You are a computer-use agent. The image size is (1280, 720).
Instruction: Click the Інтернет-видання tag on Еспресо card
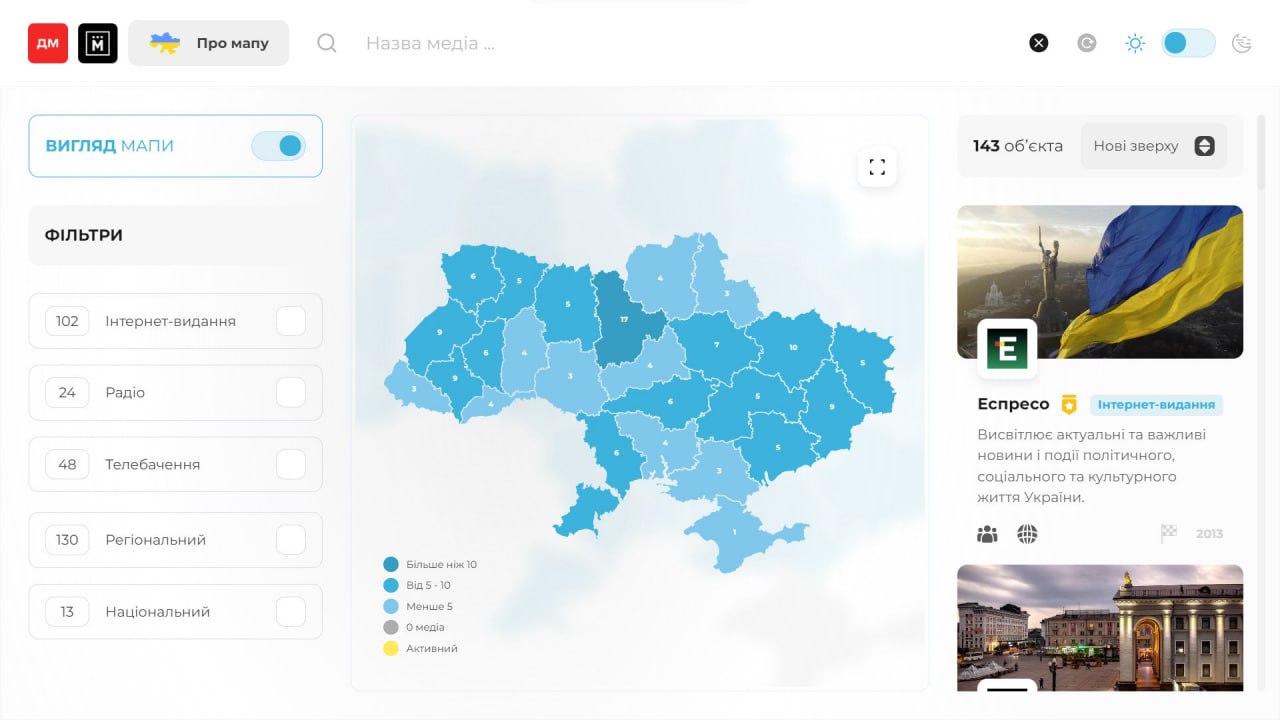pos(1156,405)
